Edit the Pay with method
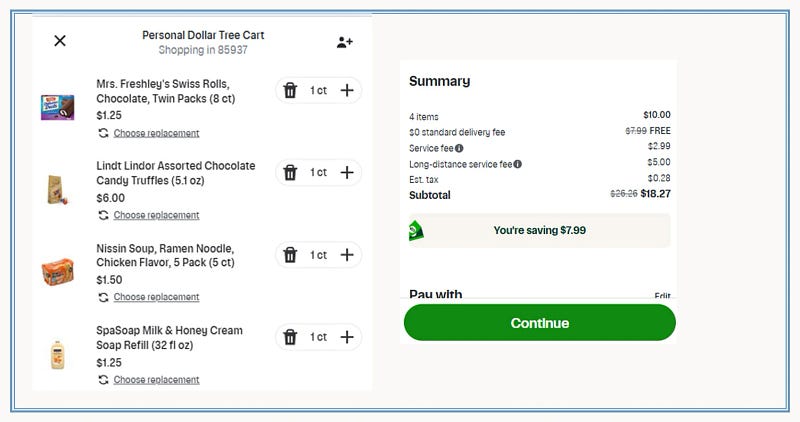The width and height of the screenshot is (800, 422). tap(662, 295)
